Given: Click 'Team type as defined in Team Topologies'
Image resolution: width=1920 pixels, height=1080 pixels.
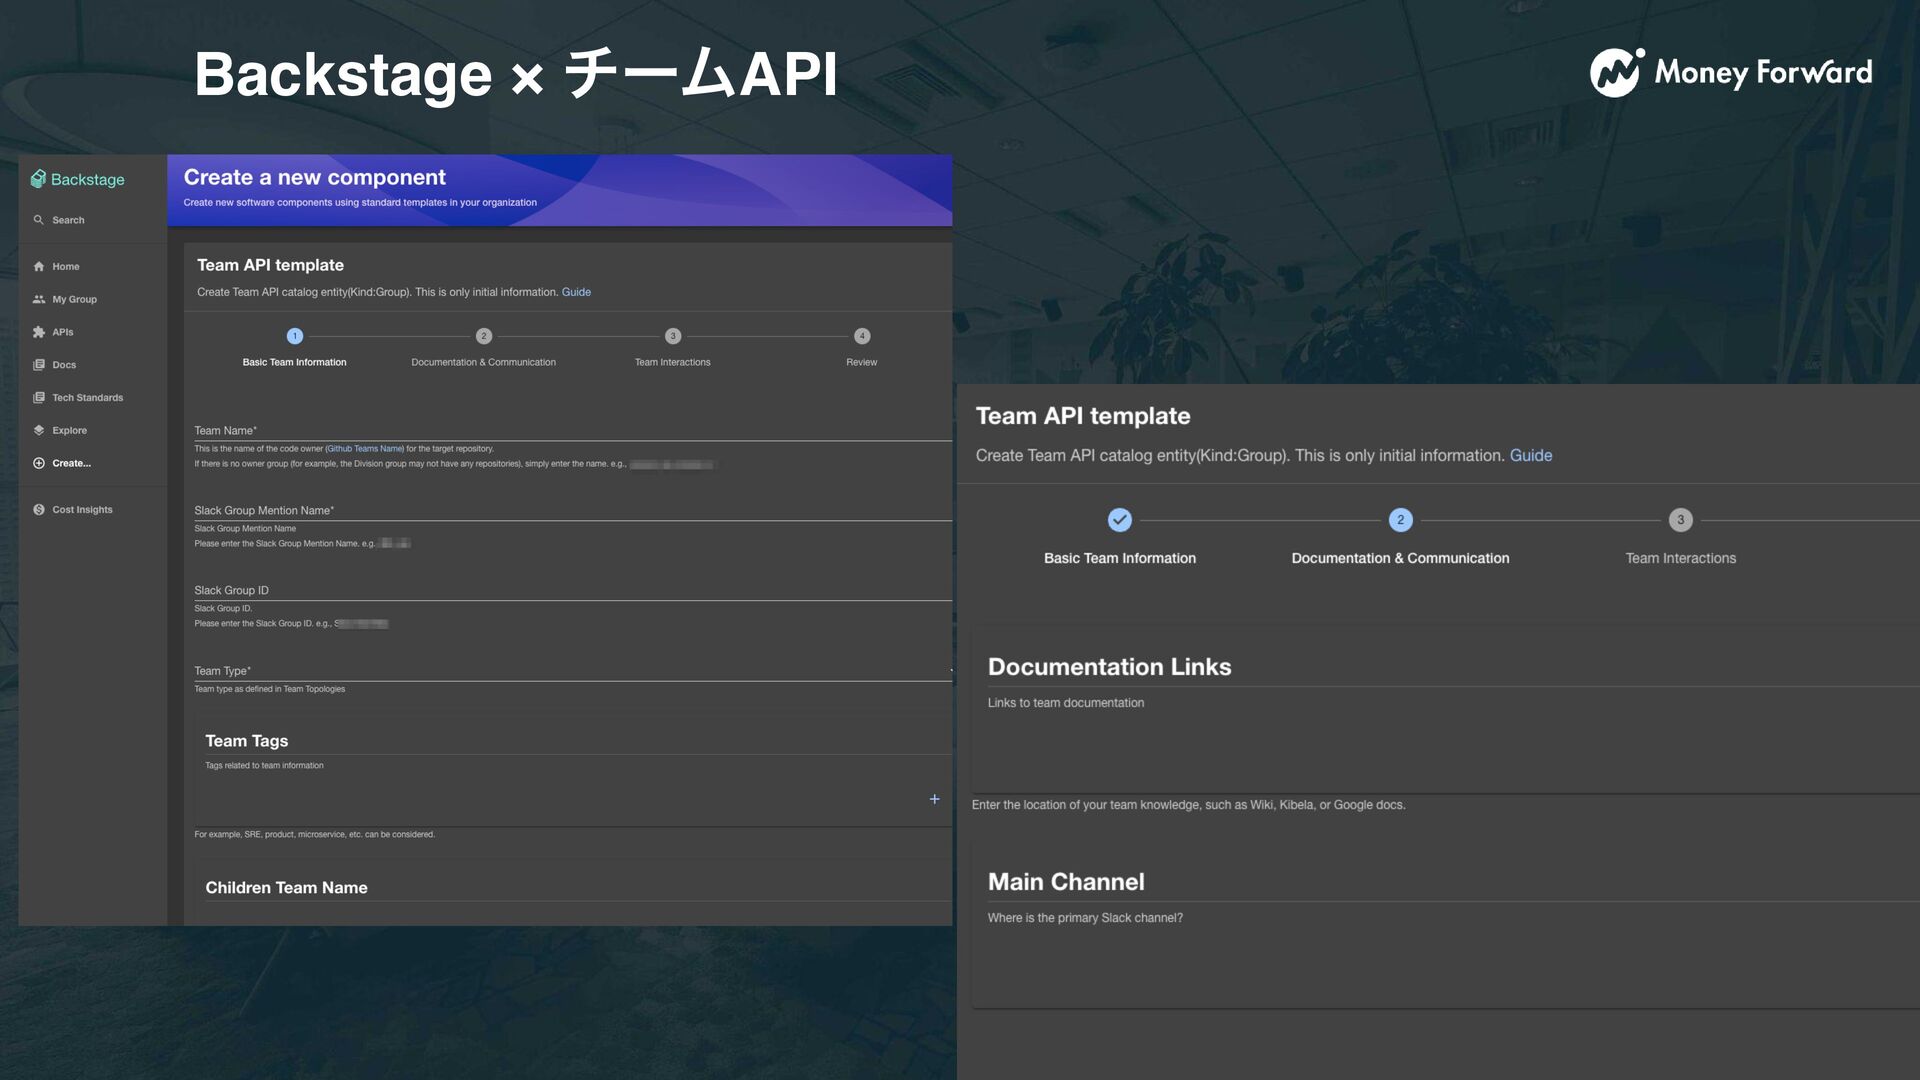Looking at the screenshot, I should [x=270, y=689].
